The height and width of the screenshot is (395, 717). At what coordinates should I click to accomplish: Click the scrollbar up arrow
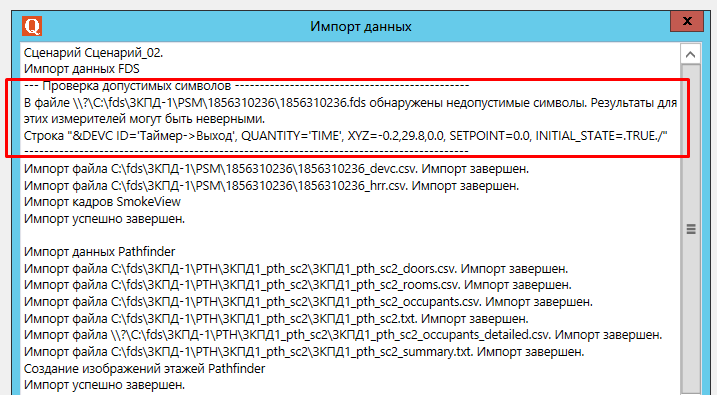pyautogui.click(x=690, y=54)
